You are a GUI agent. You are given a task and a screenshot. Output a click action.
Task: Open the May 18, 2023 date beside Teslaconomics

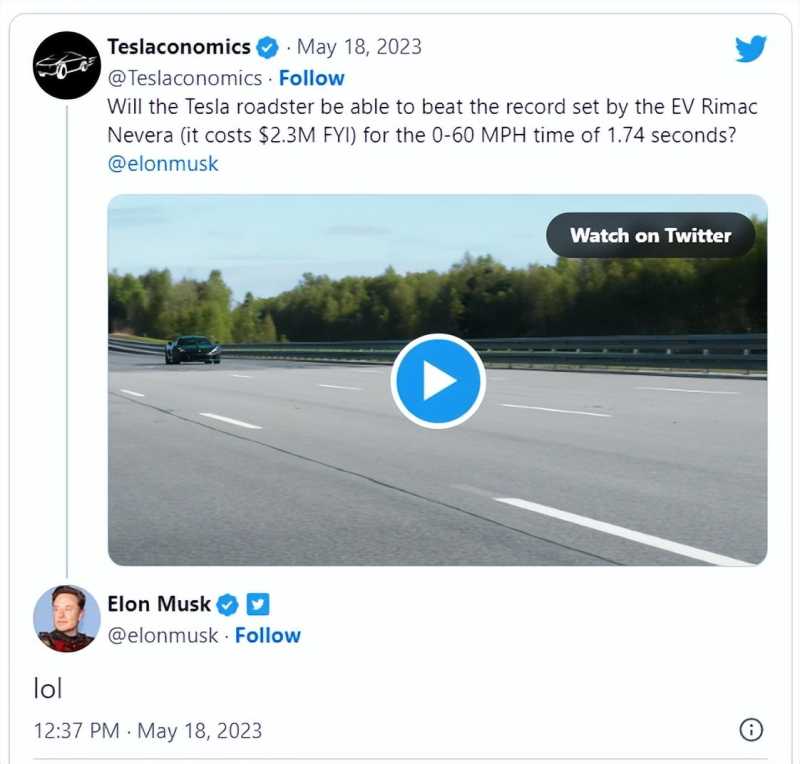tap(359, 47)
